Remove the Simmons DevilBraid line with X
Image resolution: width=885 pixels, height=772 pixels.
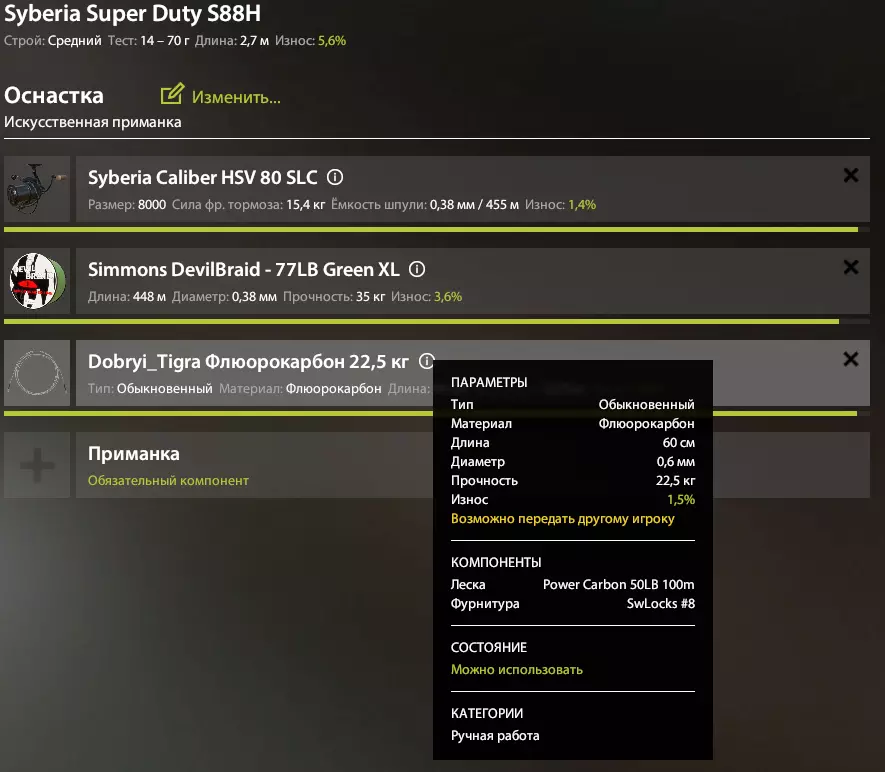tap(851, 267)
